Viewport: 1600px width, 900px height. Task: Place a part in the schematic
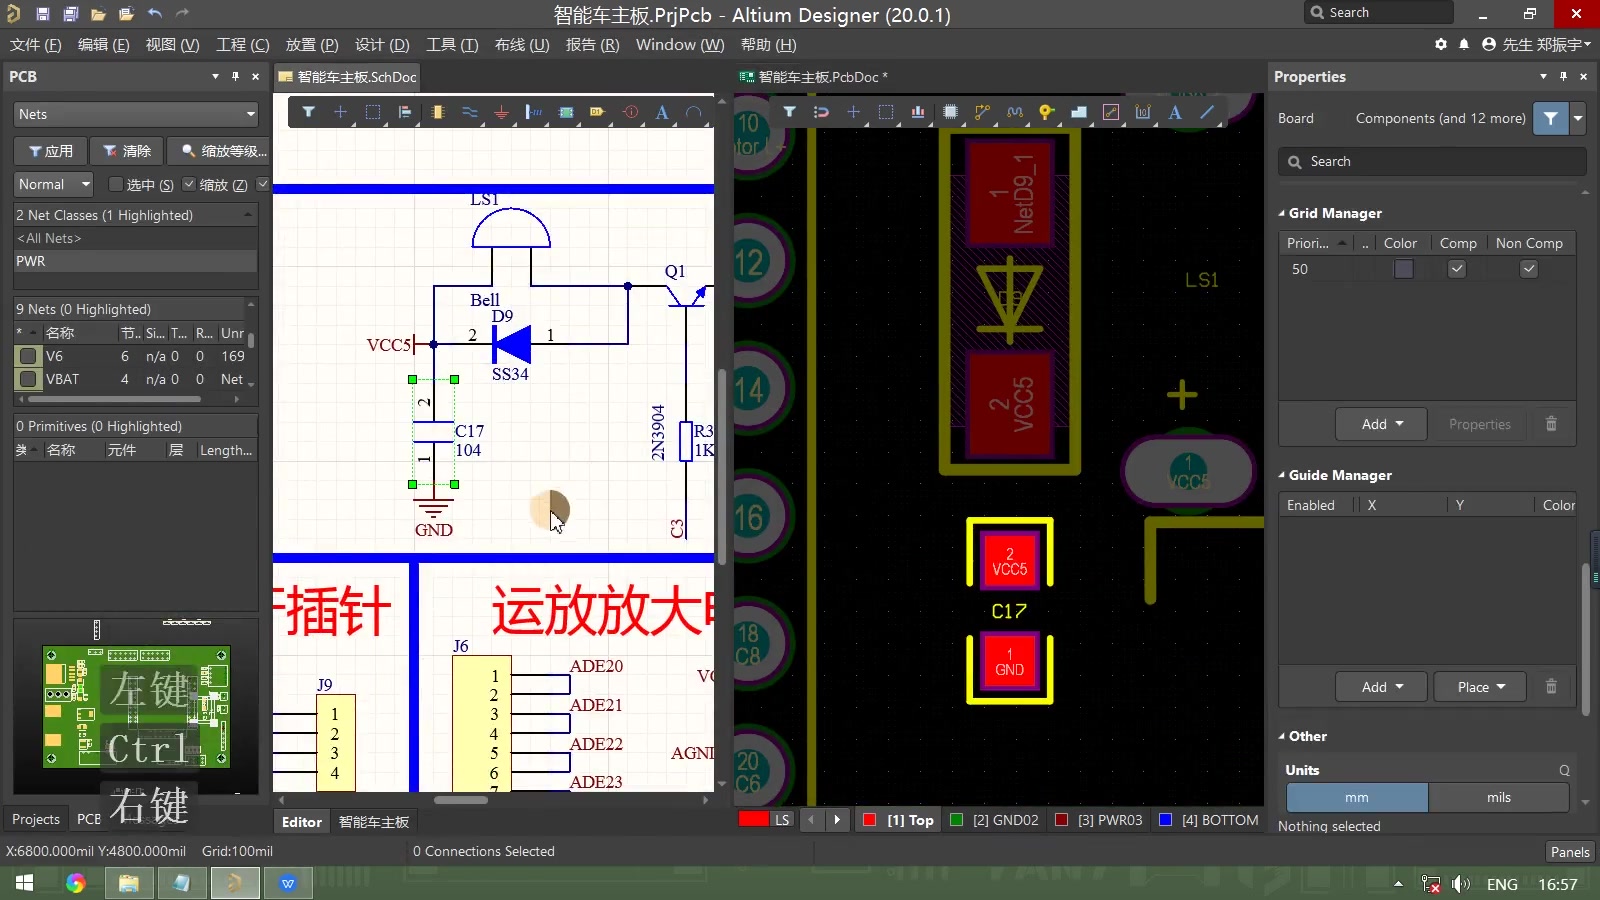tap(437, 112)
